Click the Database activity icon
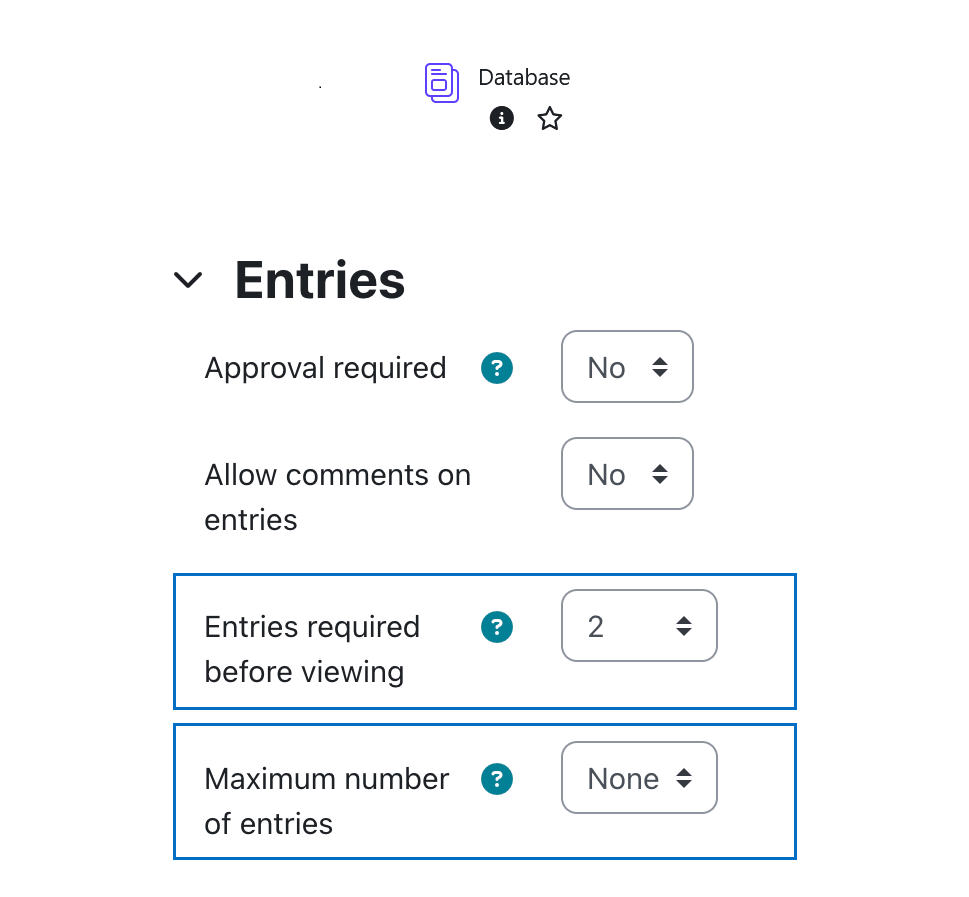The image size is (969, 897). [x=441, y=82]
